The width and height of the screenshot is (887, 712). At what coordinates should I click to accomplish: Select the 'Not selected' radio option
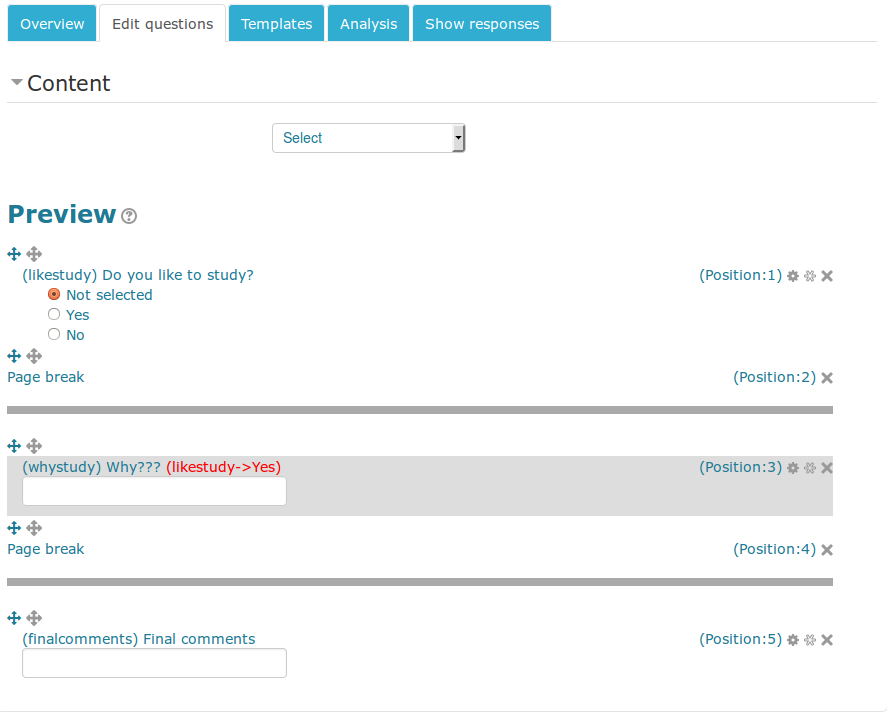coord(54,294)
